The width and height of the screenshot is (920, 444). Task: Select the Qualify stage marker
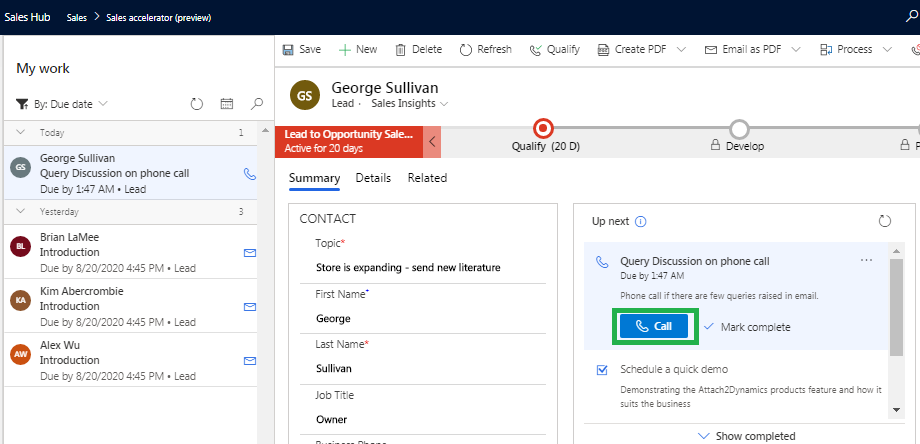[543, 127]
